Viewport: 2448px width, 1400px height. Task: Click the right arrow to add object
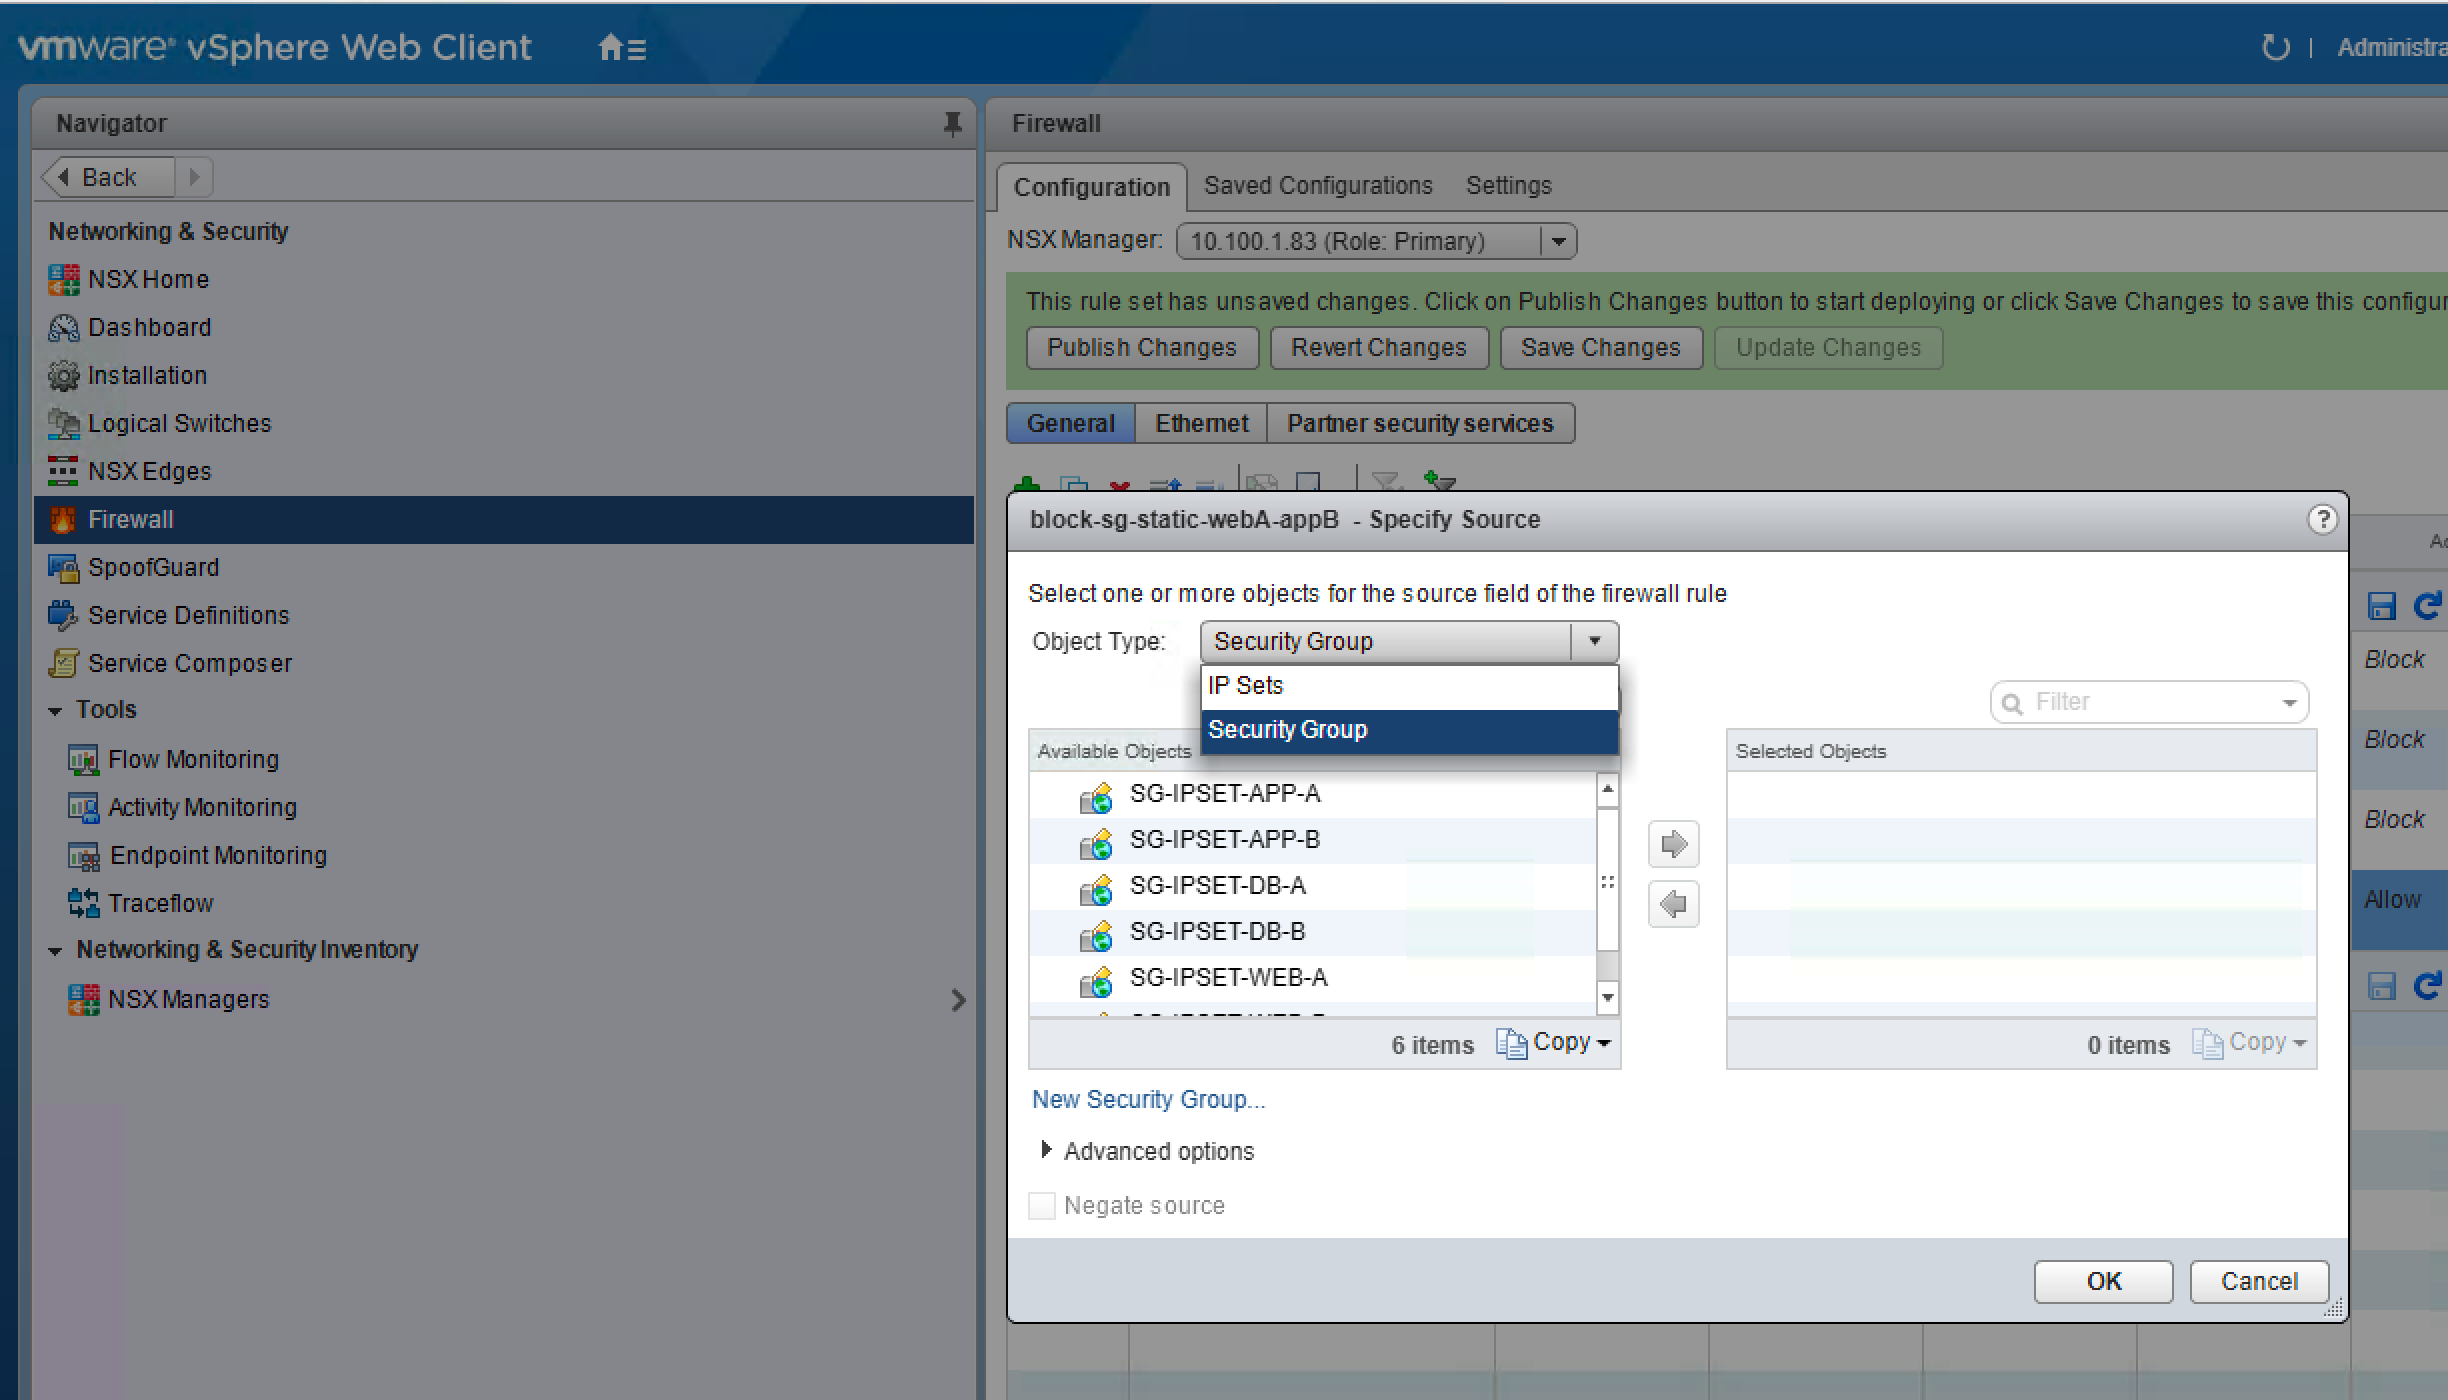pyautogui.click(x=1673, y=844)
